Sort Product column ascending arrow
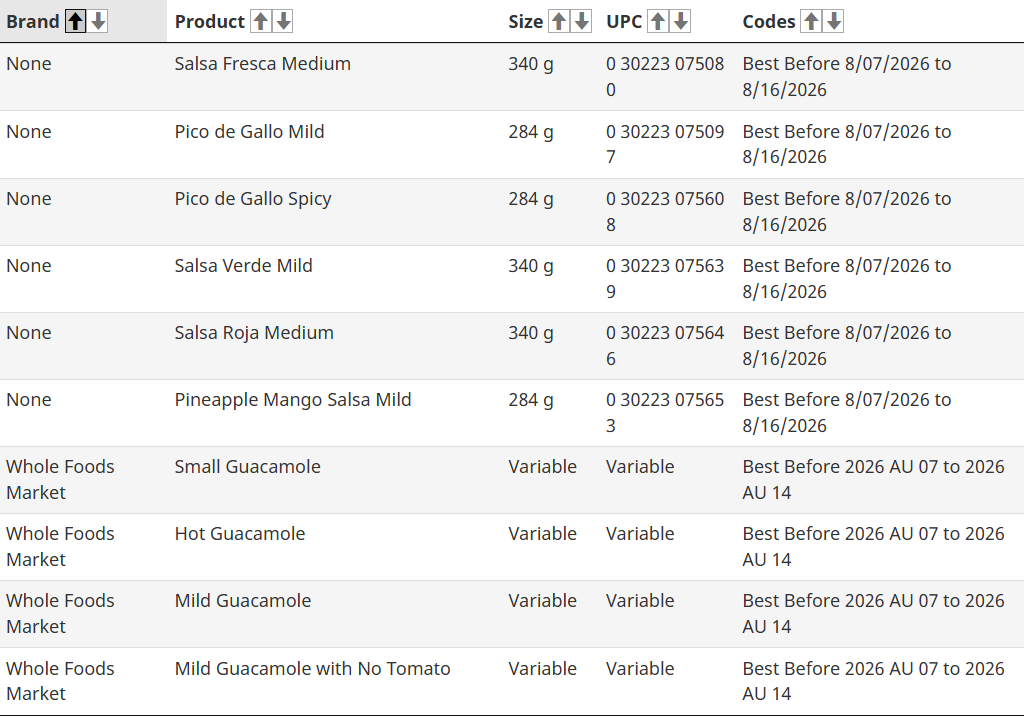1024x725 pixels. (x=261, y=22)
